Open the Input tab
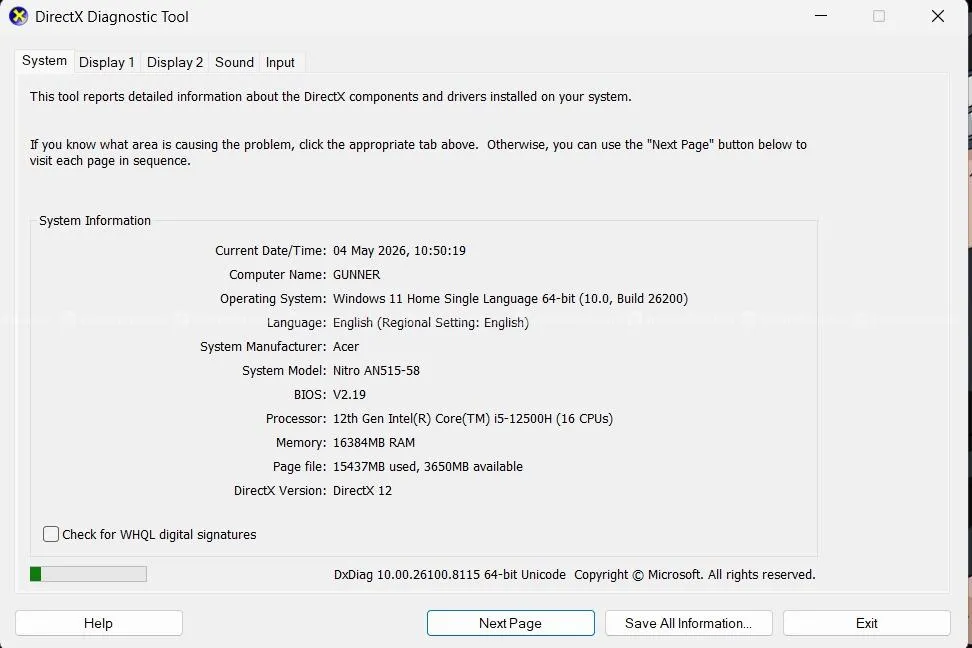972x648 pixels. pos(280,62)
